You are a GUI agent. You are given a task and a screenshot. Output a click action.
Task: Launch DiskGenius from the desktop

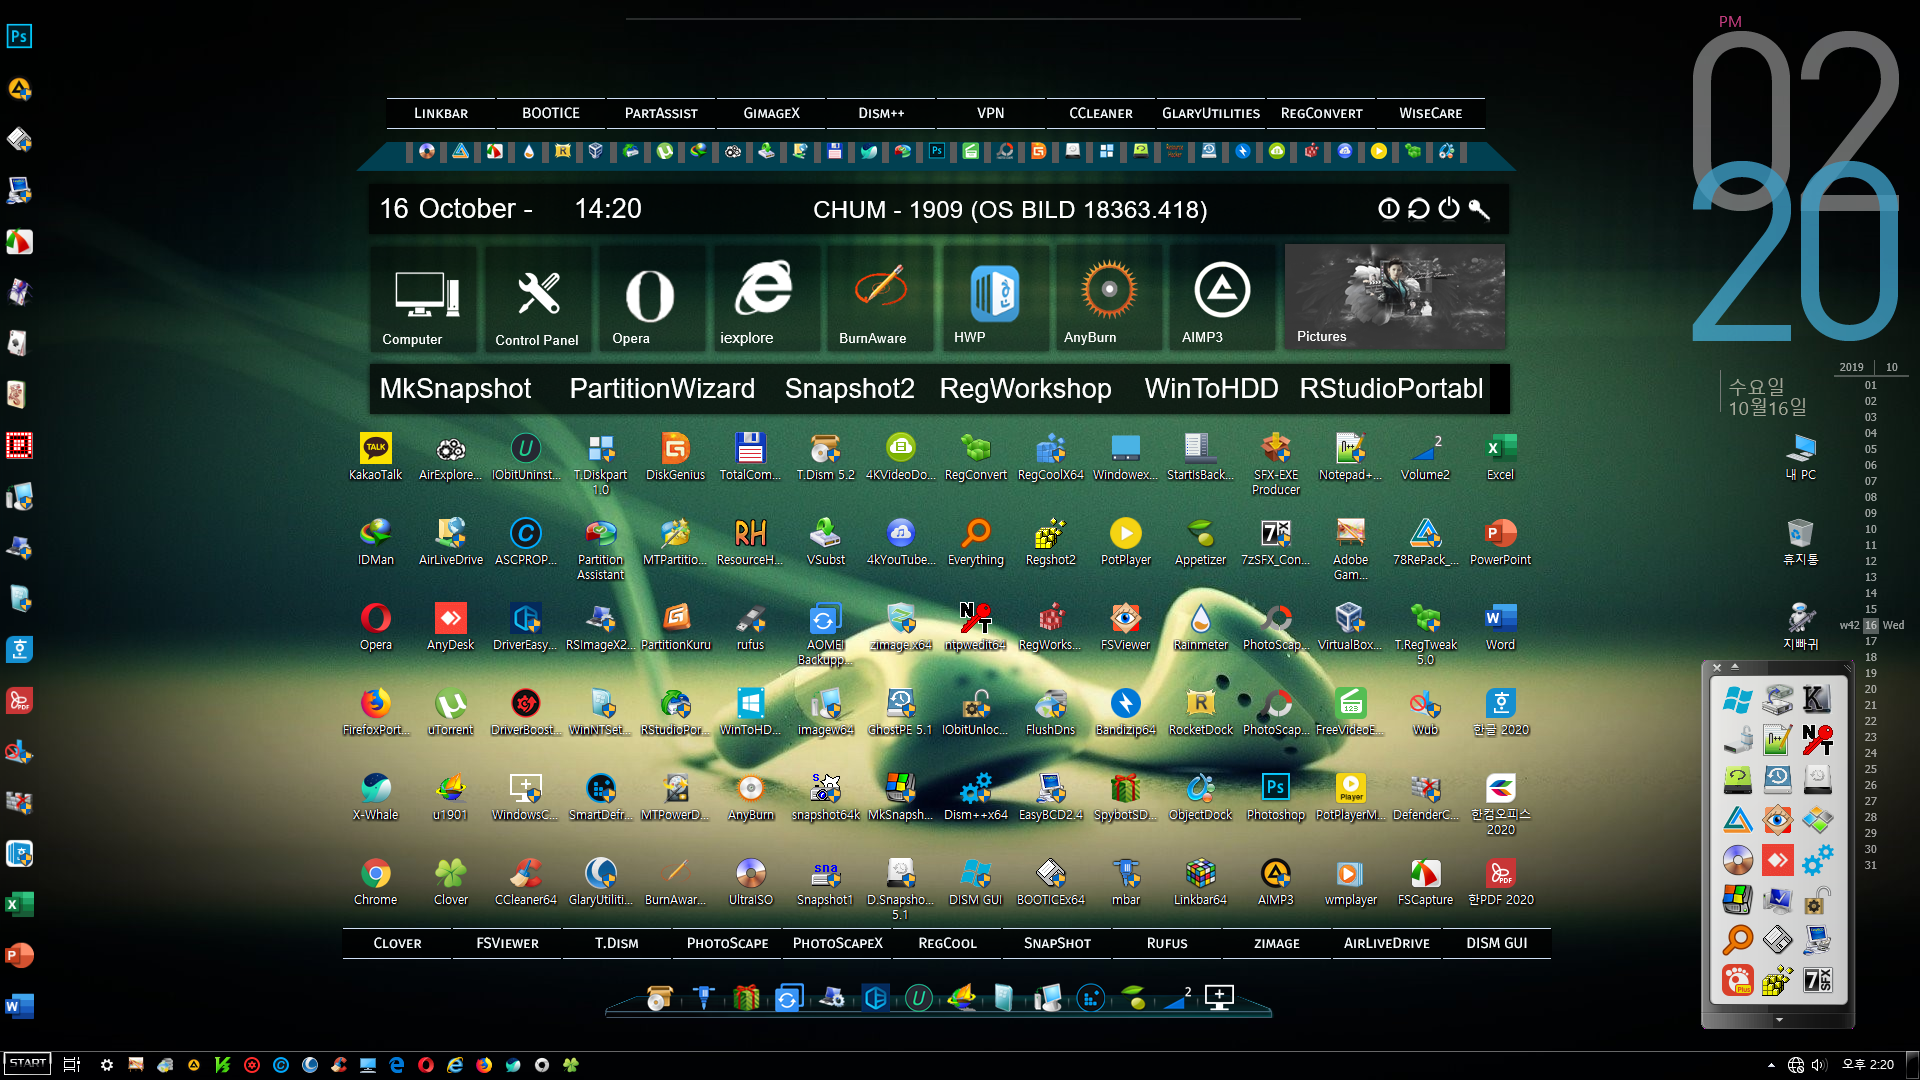pos(675,457)
